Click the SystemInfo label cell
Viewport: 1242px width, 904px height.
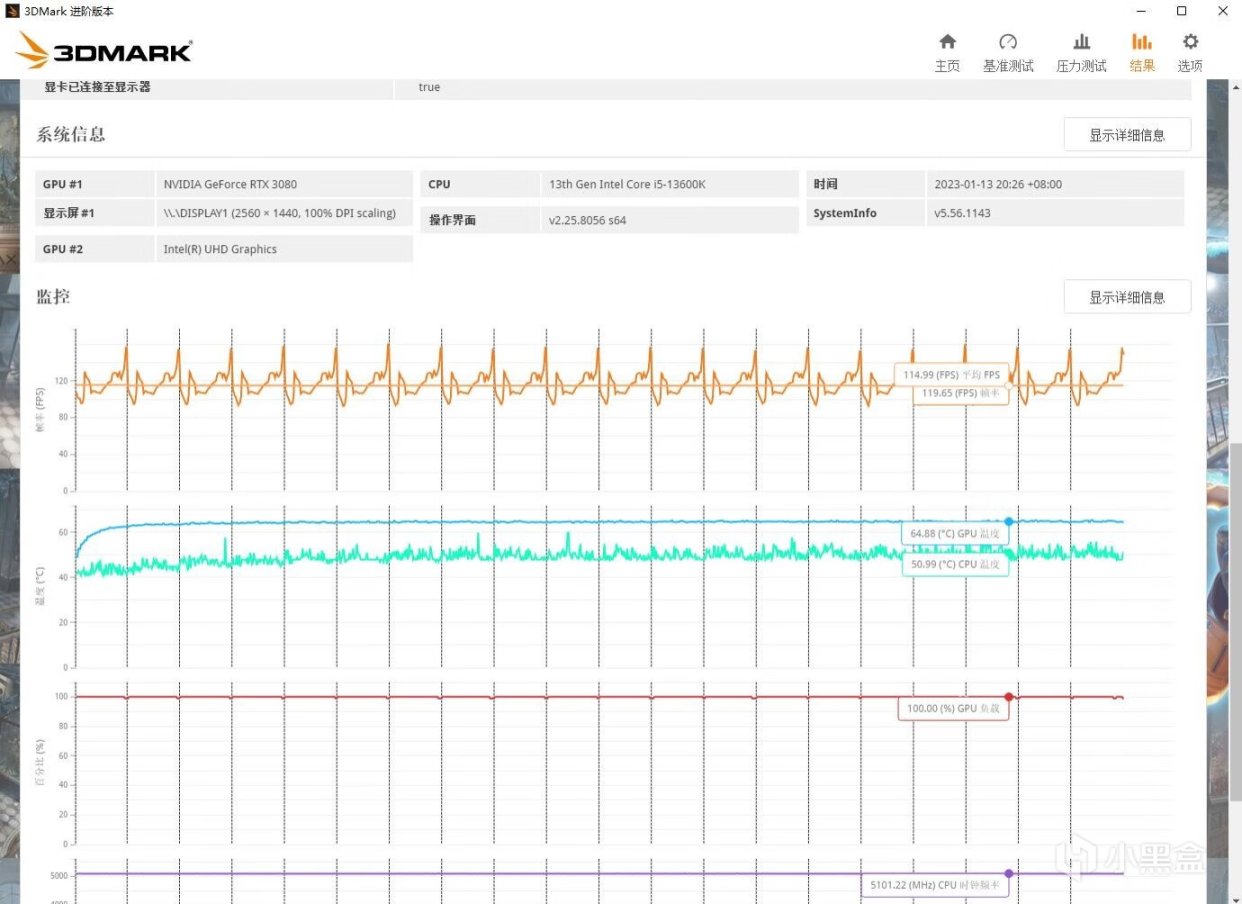865,213
